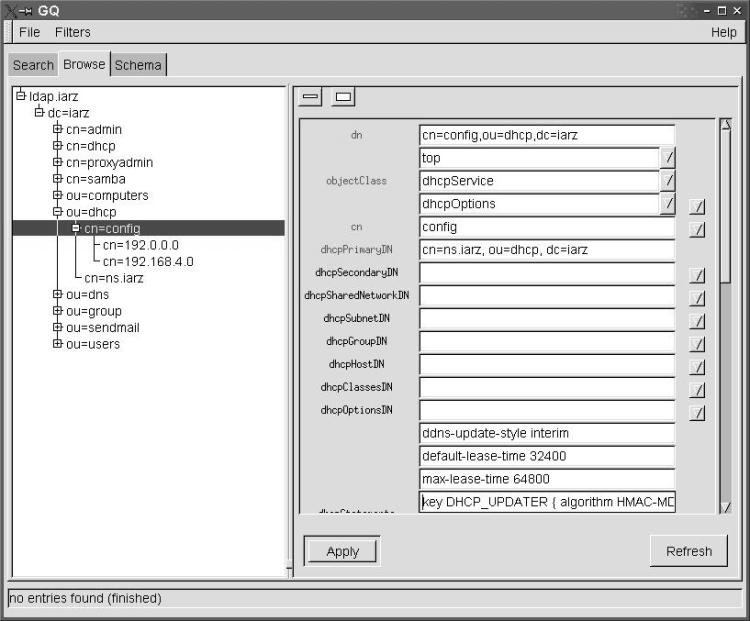Switch to the Schema tab

pyautogui.click(x=138, y=65)
